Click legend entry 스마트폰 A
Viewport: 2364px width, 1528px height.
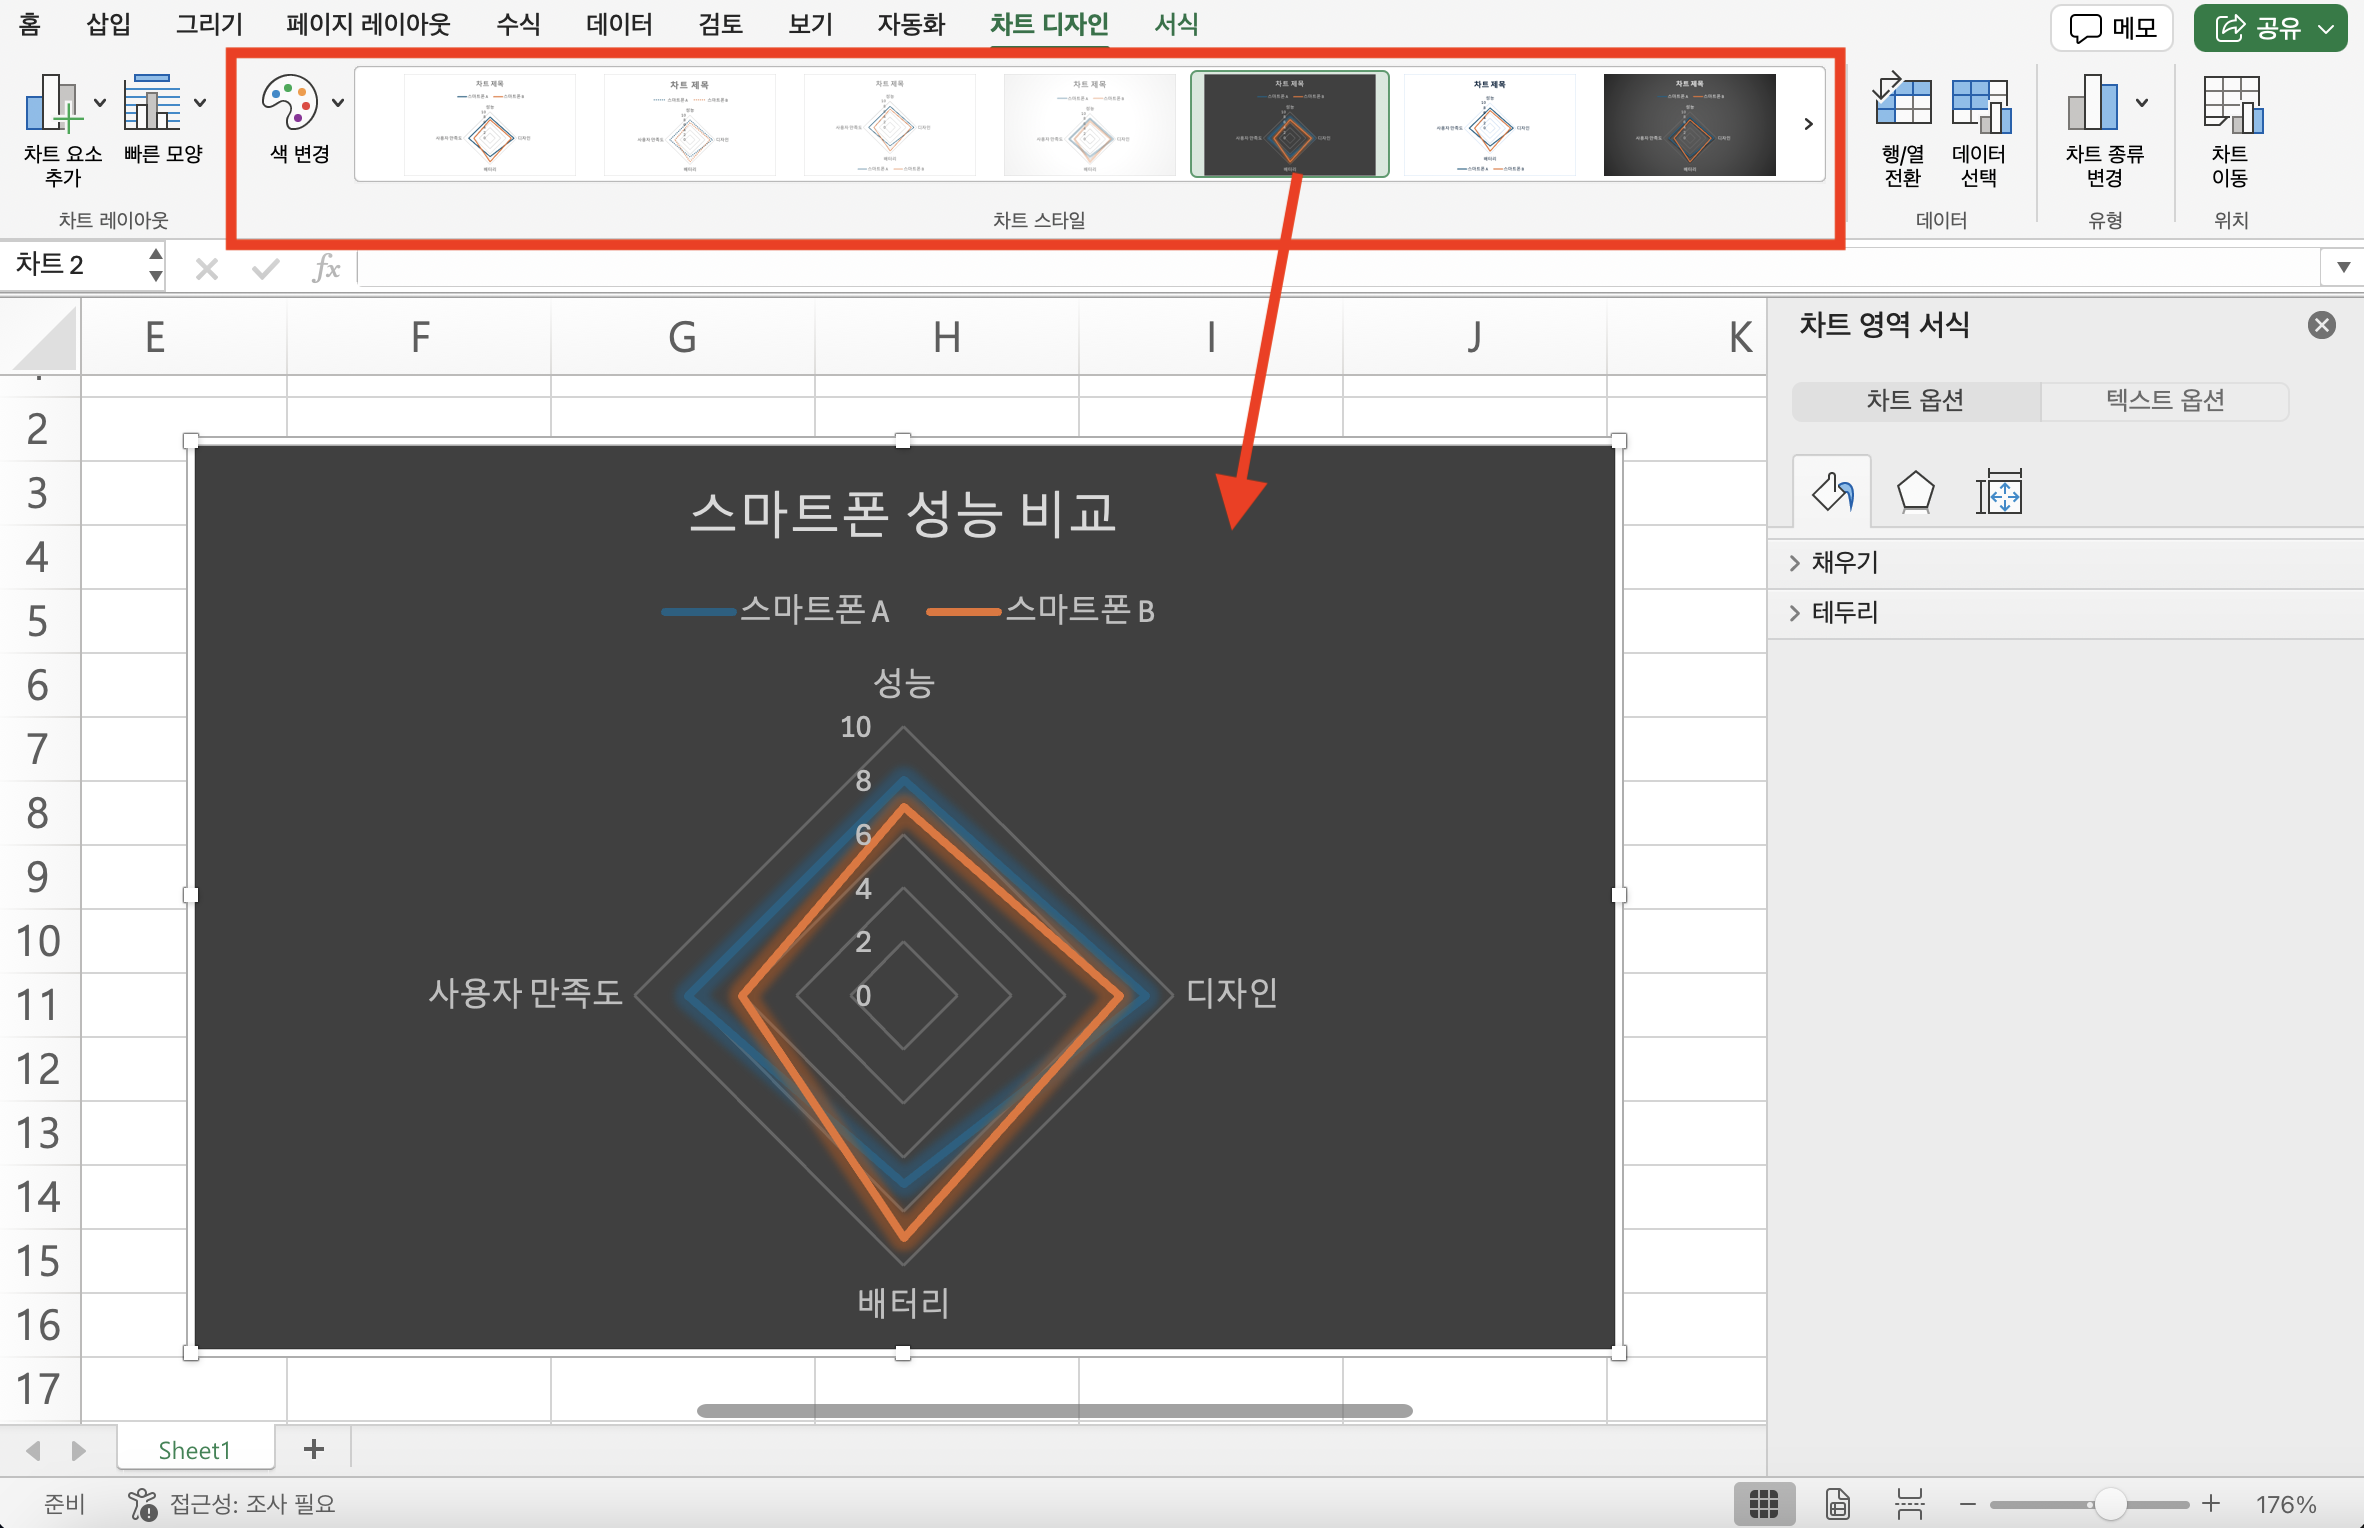[776, 610]
